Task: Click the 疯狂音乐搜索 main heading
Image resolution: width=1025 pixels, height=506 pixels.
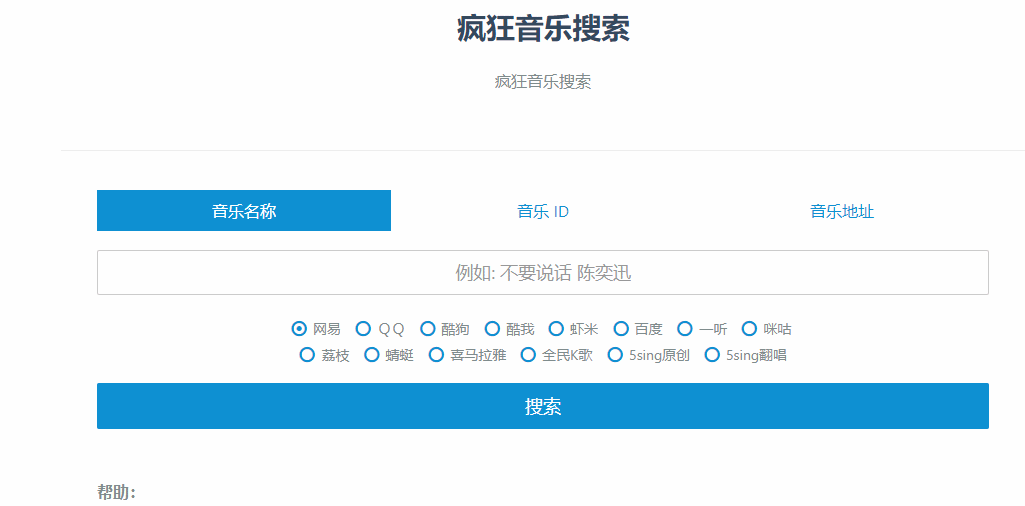Action: (543, 28)
